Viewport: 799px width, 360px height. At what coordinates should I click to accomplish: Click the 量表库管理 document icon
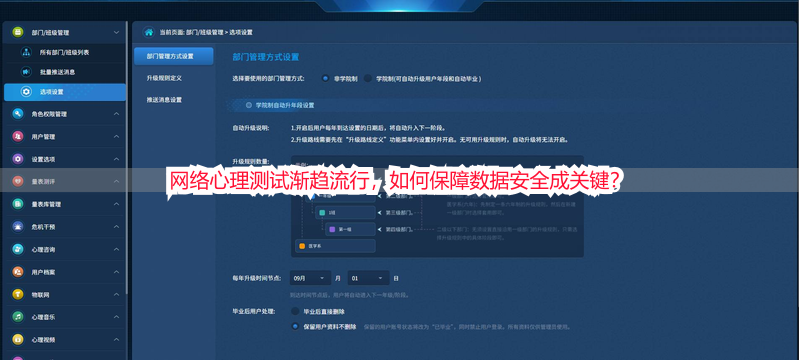point(18,204)
